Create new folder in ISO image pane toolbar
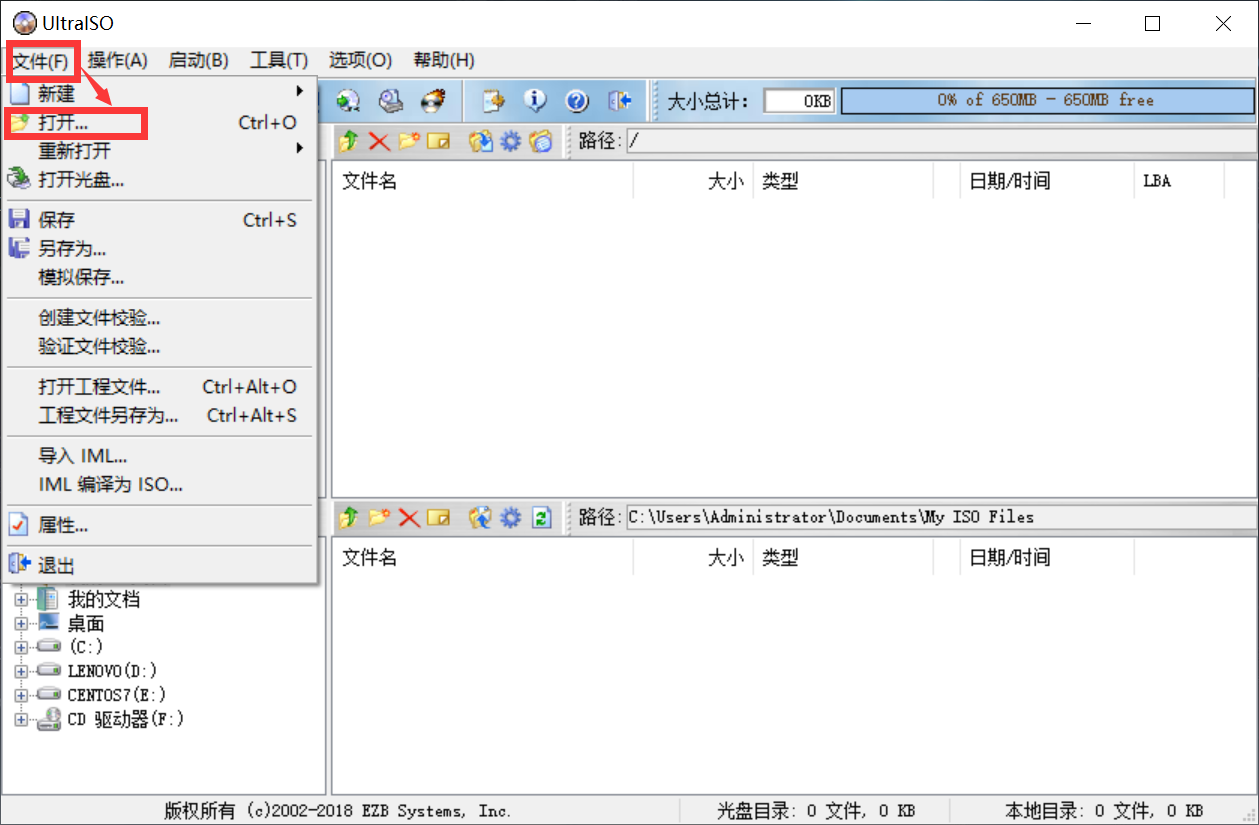The image size is (1259, 825). 408,141
